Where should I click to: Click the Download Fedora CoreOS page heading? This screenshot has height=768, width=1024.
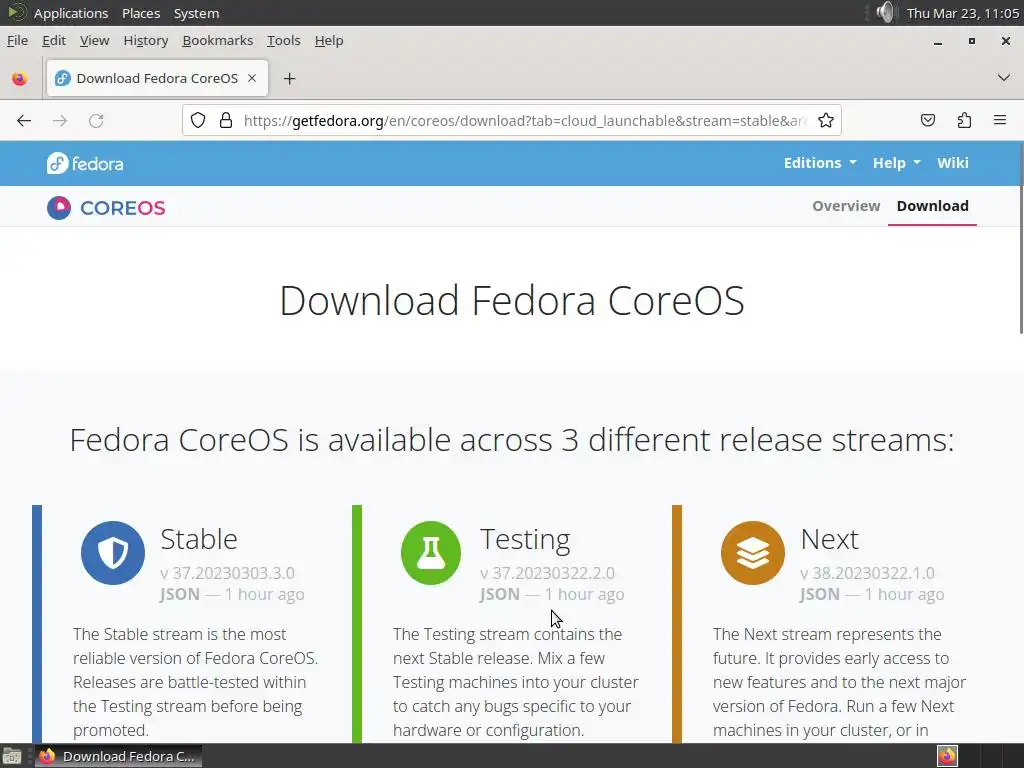[512, 300]
